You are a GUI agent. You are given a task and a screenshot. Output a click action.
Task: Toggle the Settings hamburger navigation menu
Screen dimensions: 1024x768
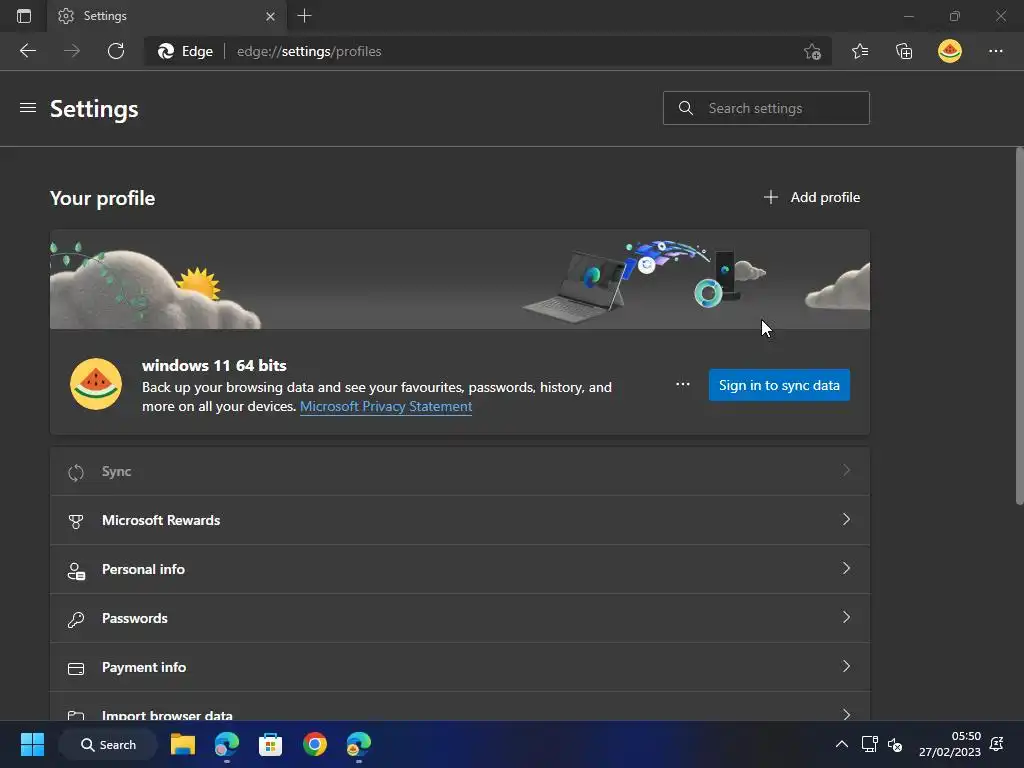click(x=27, y=108)
